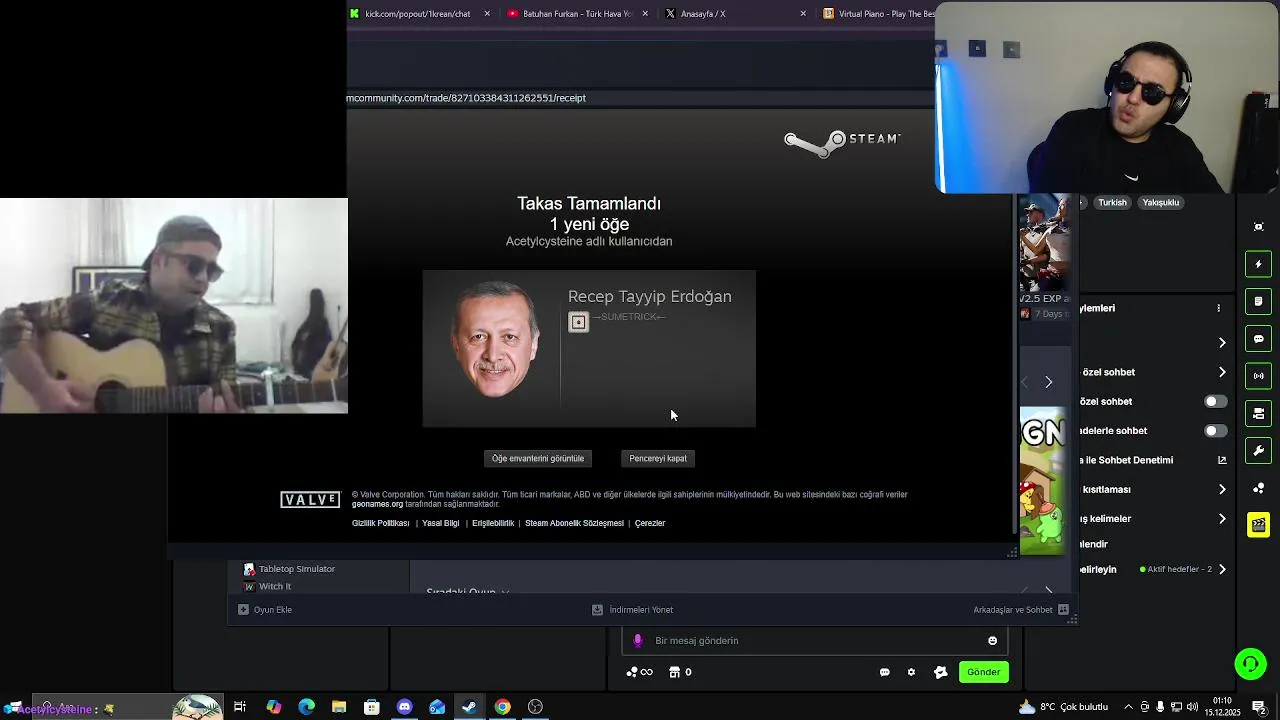Open 'Sohbet Denetimi' external link icon
This screenshot has width=1280, height=720.
pos(1222,460)
